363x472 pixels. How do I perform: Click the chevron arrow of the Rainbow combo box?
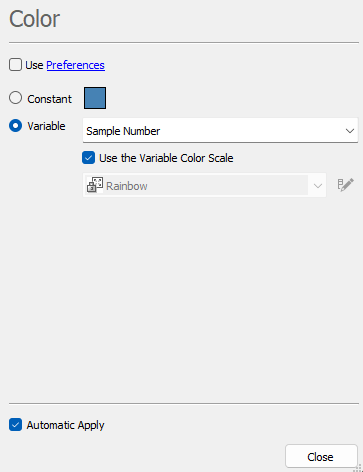318,186
